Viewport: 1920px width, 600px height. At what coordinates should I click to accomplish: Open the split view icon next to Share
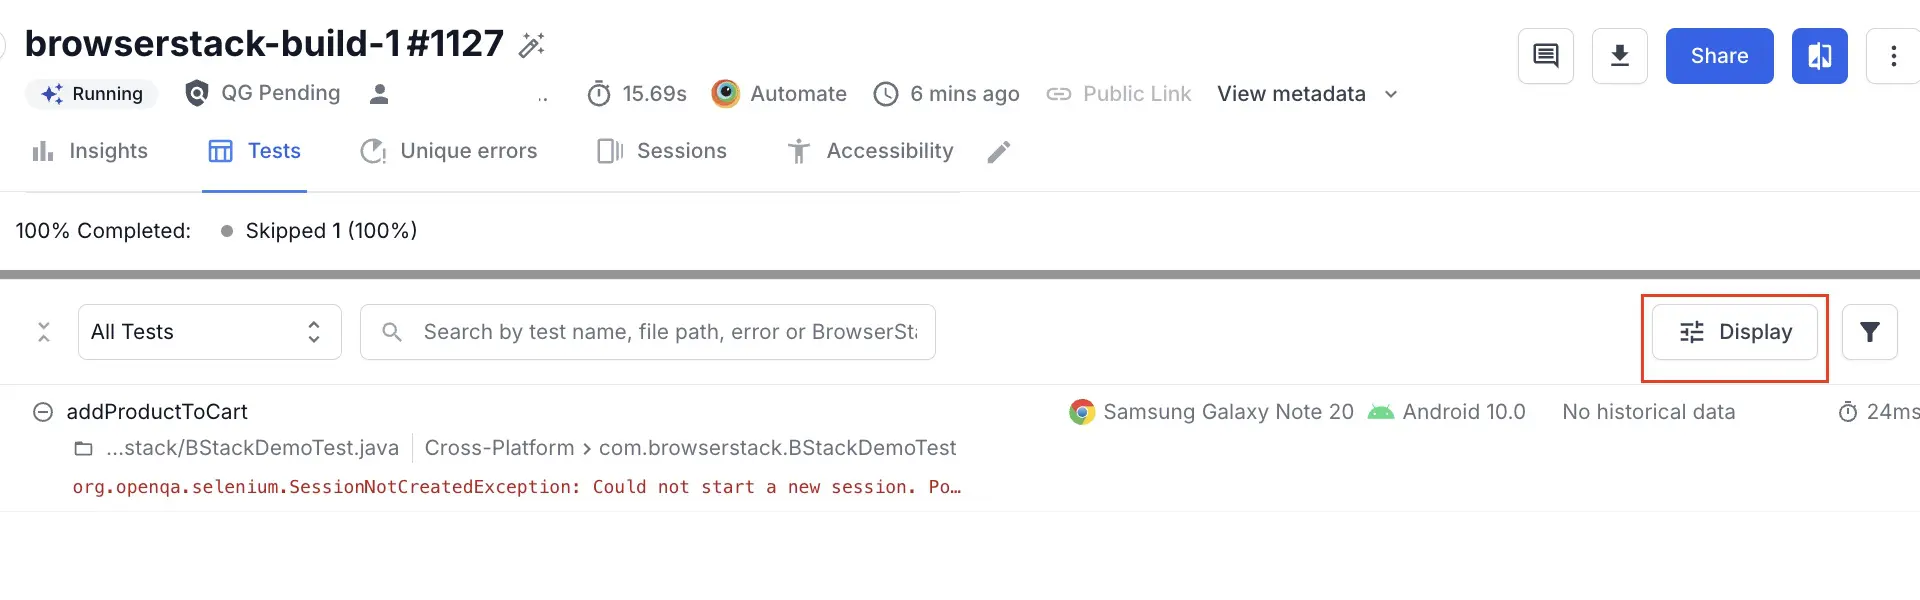(1819, 56)
